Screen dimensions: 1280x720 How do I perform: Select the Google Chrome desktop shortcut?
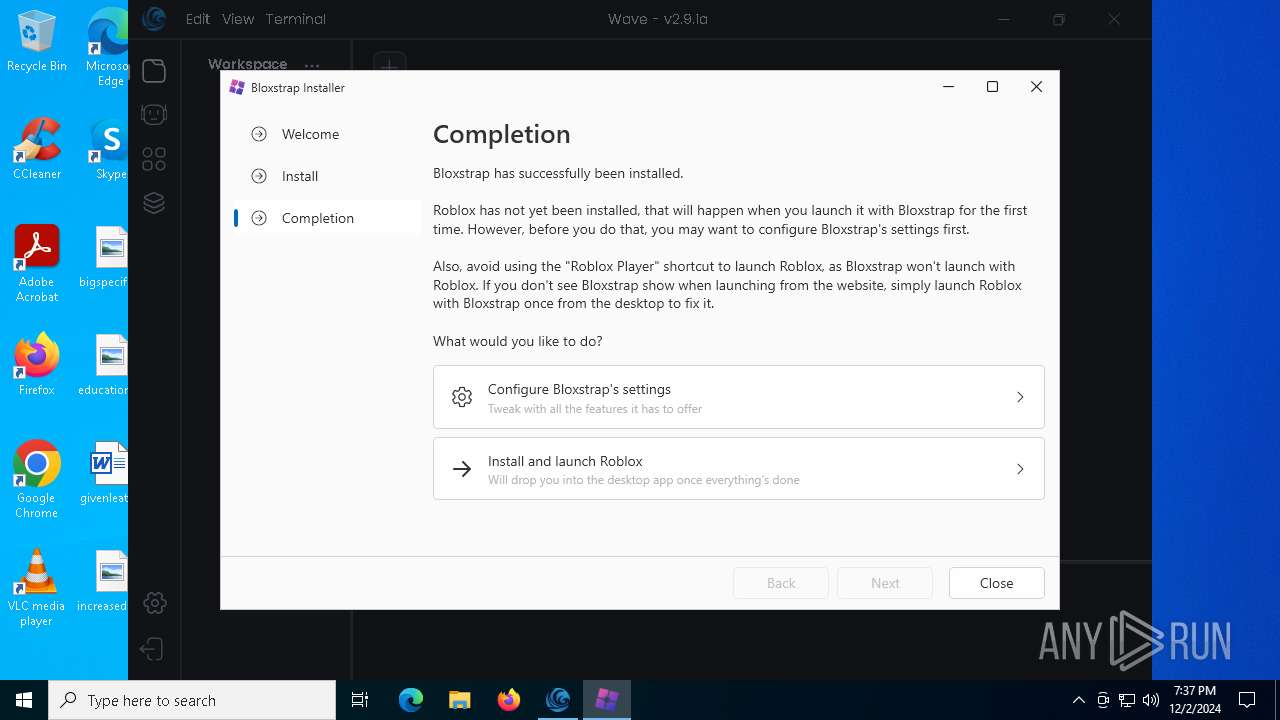(37, 480)
